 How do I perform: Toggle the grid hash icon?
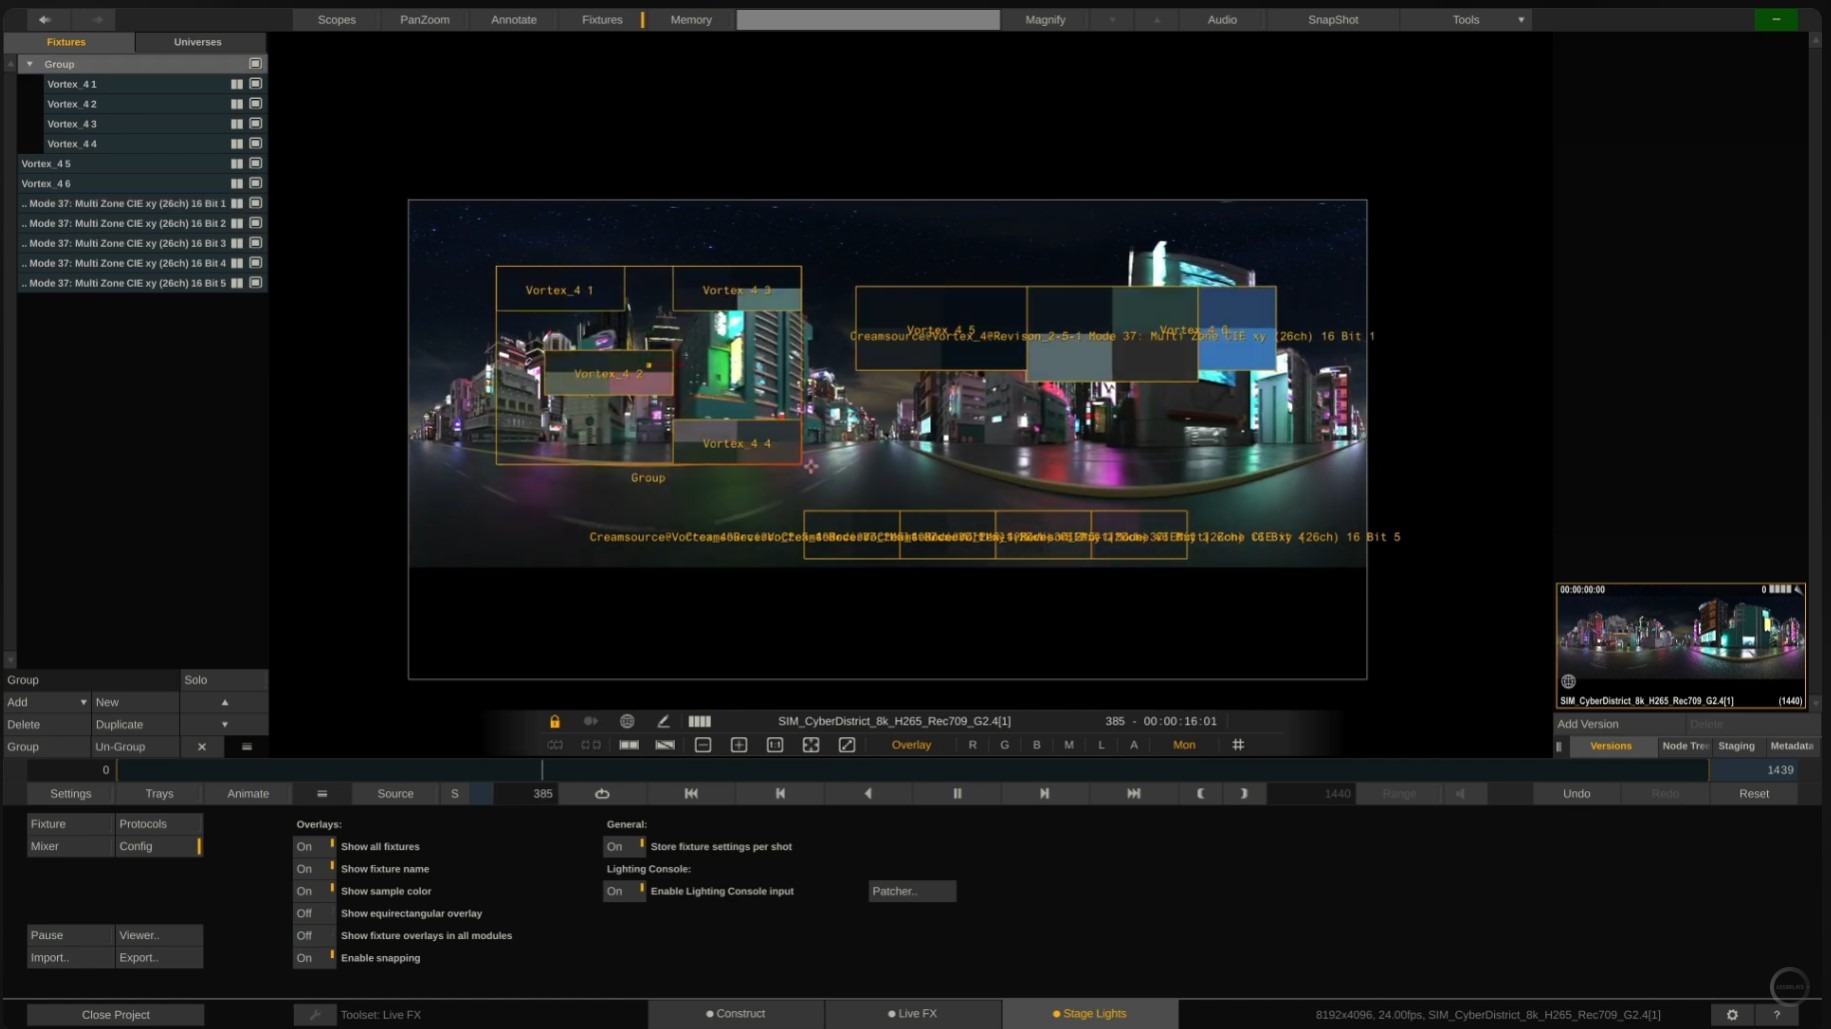[x=1238, y=745]
